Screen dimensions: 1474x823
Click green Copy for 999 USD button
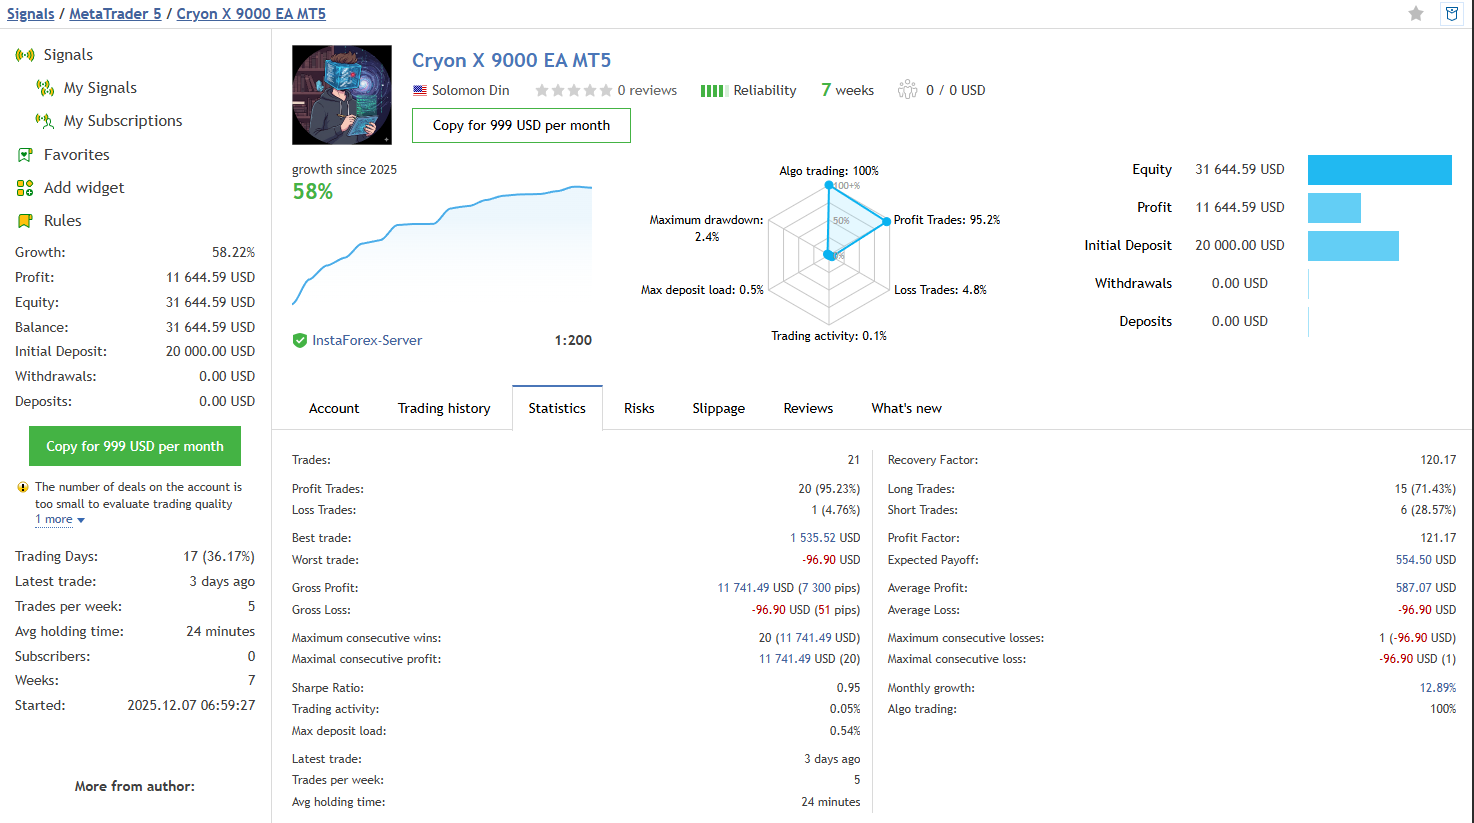(135, 446)
